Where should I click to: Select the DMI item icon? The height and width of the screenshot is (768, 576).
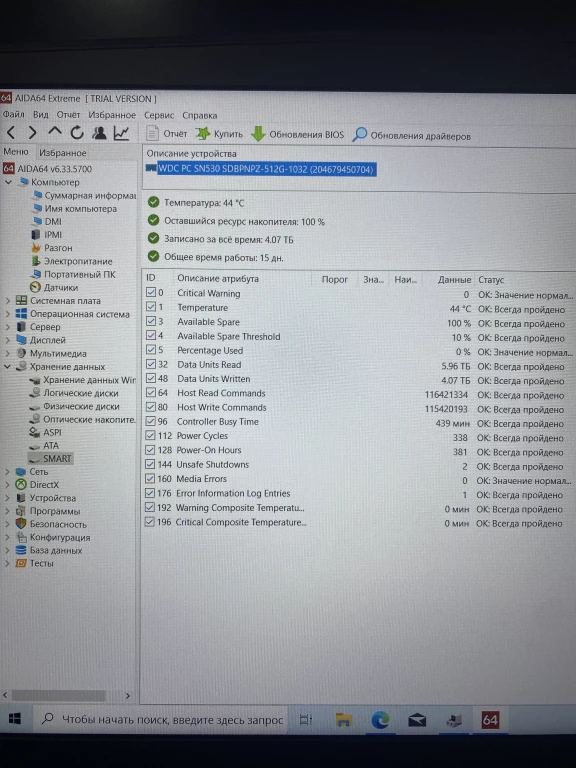tap(37, 221)
